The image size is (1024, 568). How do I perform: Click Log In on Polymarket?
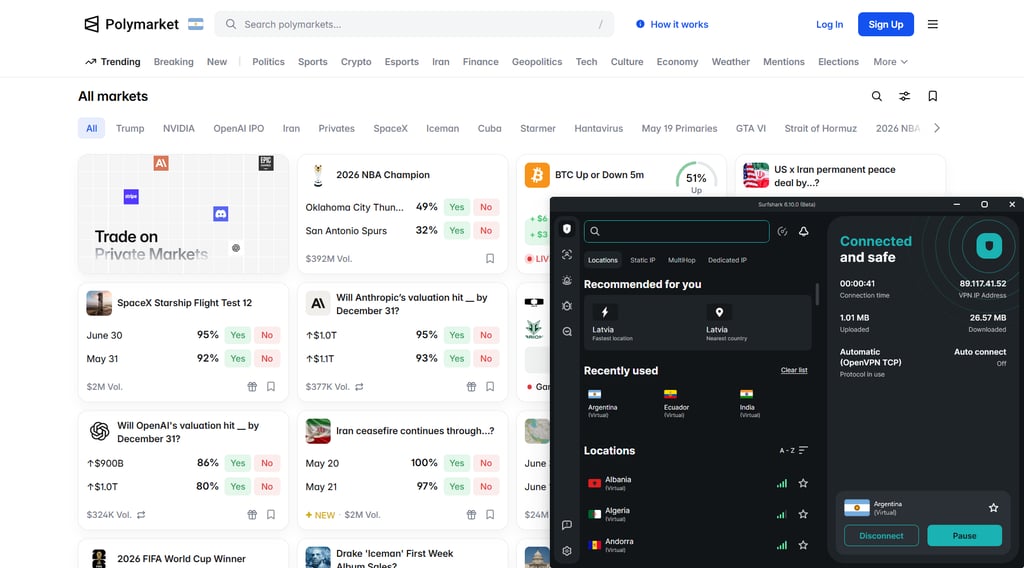point(829,24)
